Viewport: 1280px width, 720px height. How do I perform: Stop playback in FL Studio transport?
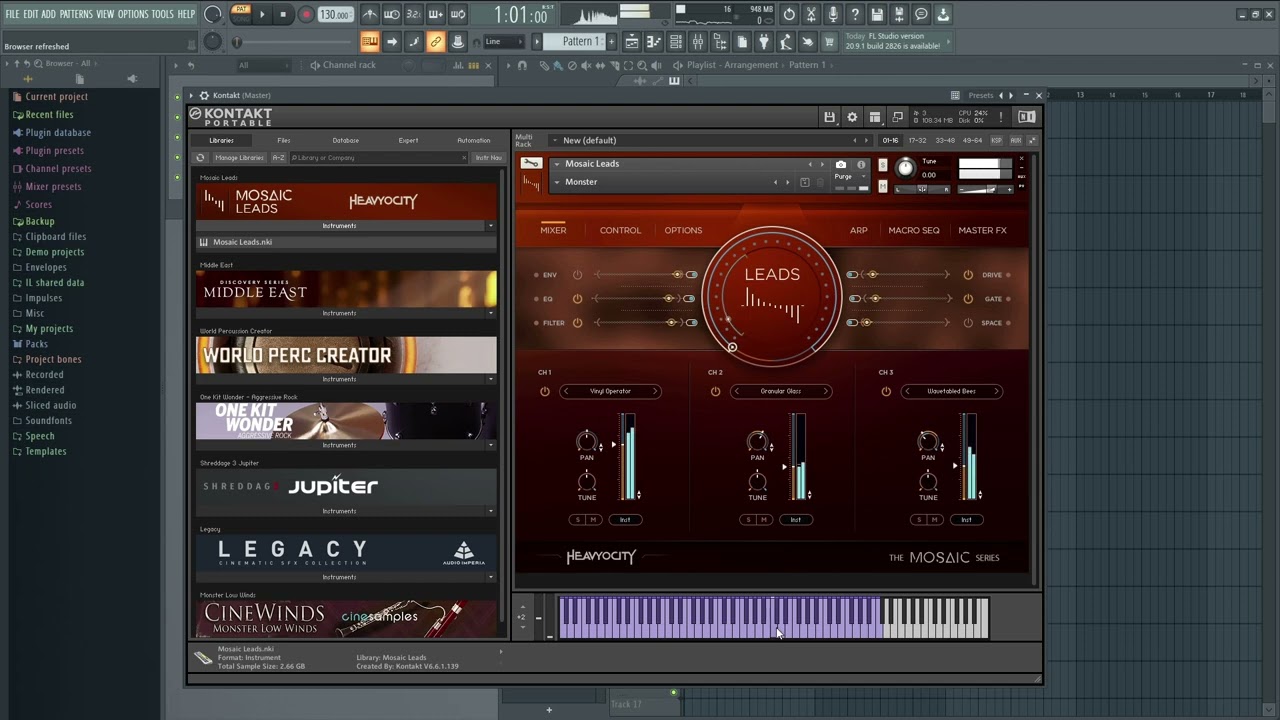tap(283, 14)
